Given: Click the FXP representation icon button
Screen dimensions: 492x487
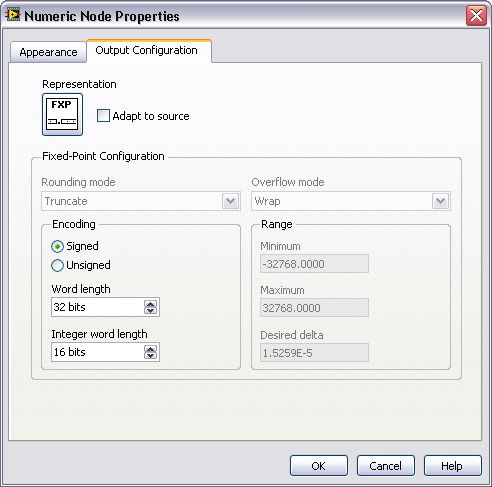Looking at the screenshot, I should pos(62,114).
